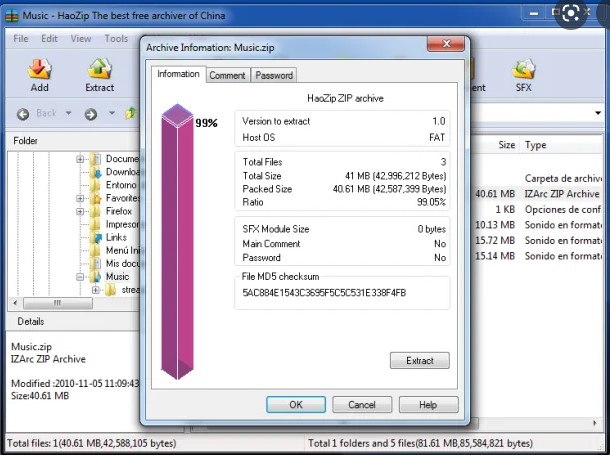The width and height of the screenshot is (610, 455).
Task: Click the SFX toolbar icon
Action: tap(523, 75)
